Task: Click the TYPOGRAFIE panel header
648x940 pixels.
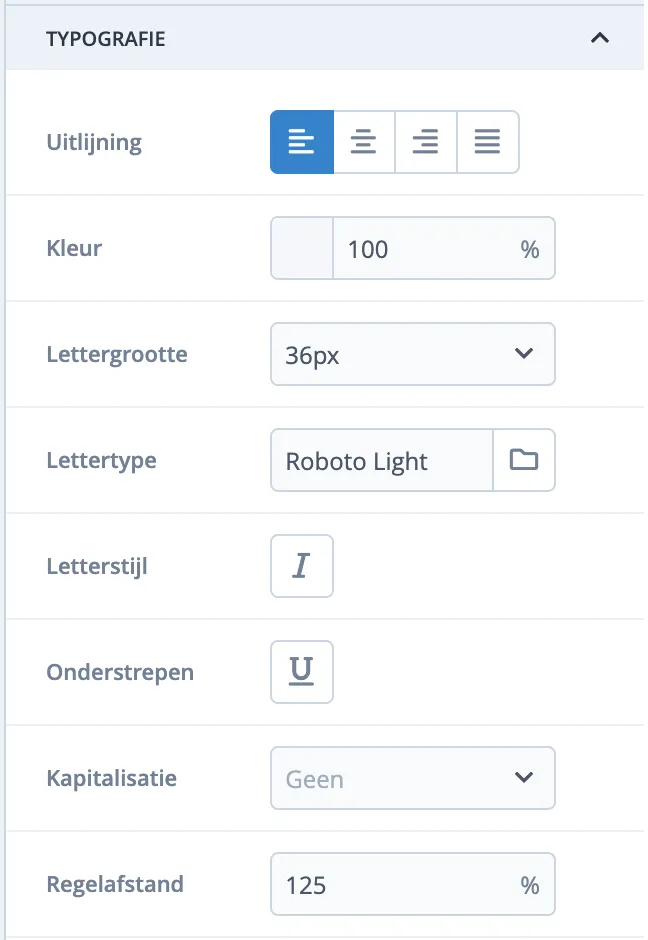Action: tap(105, 38)
